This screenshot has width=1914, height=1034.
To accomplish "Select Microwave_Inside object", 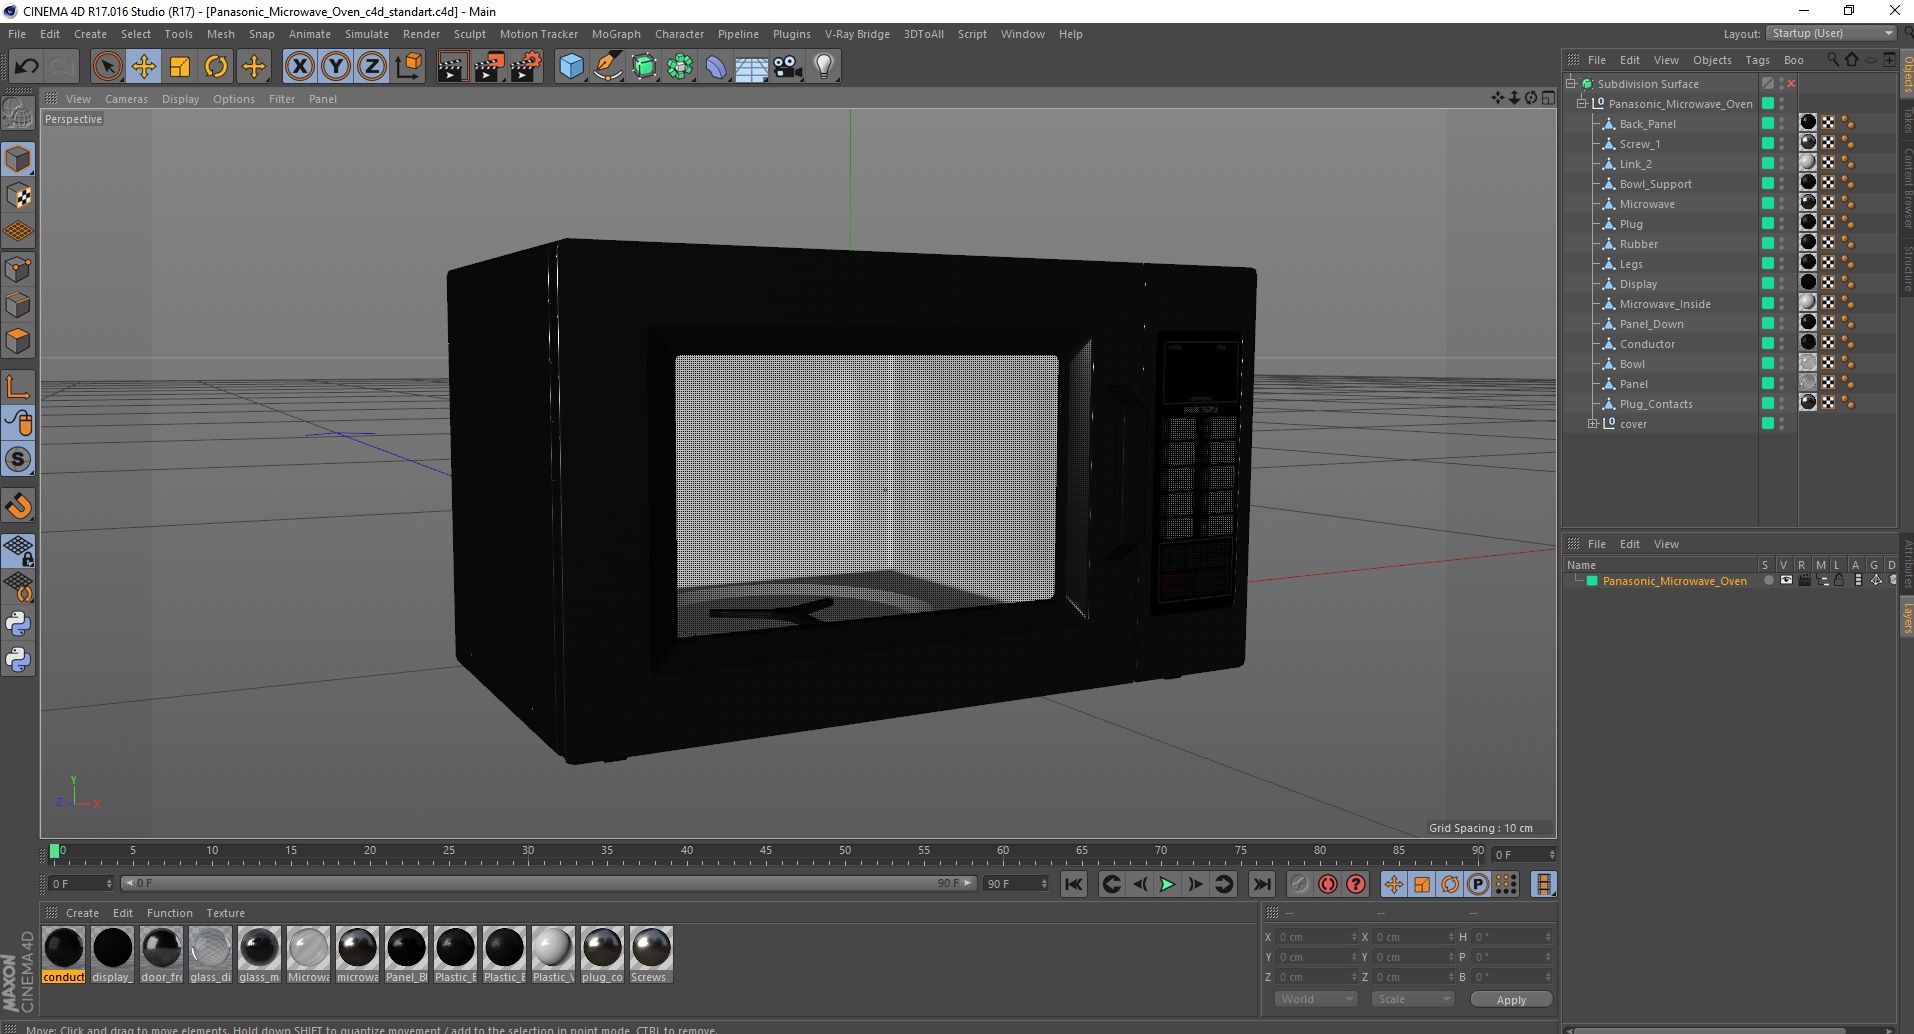I will click(x=1665, y=304).
